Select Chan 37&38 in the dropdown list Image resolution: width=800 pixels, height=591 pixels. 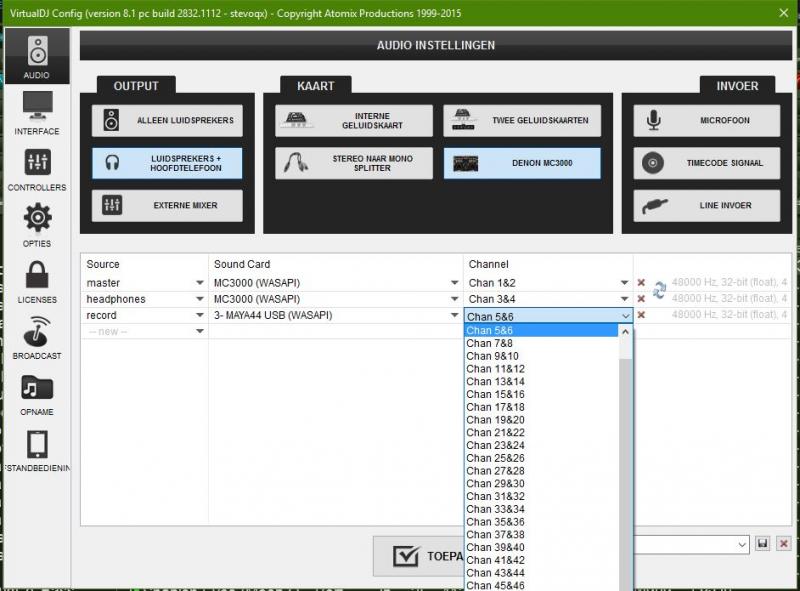(x=542, y=535)
